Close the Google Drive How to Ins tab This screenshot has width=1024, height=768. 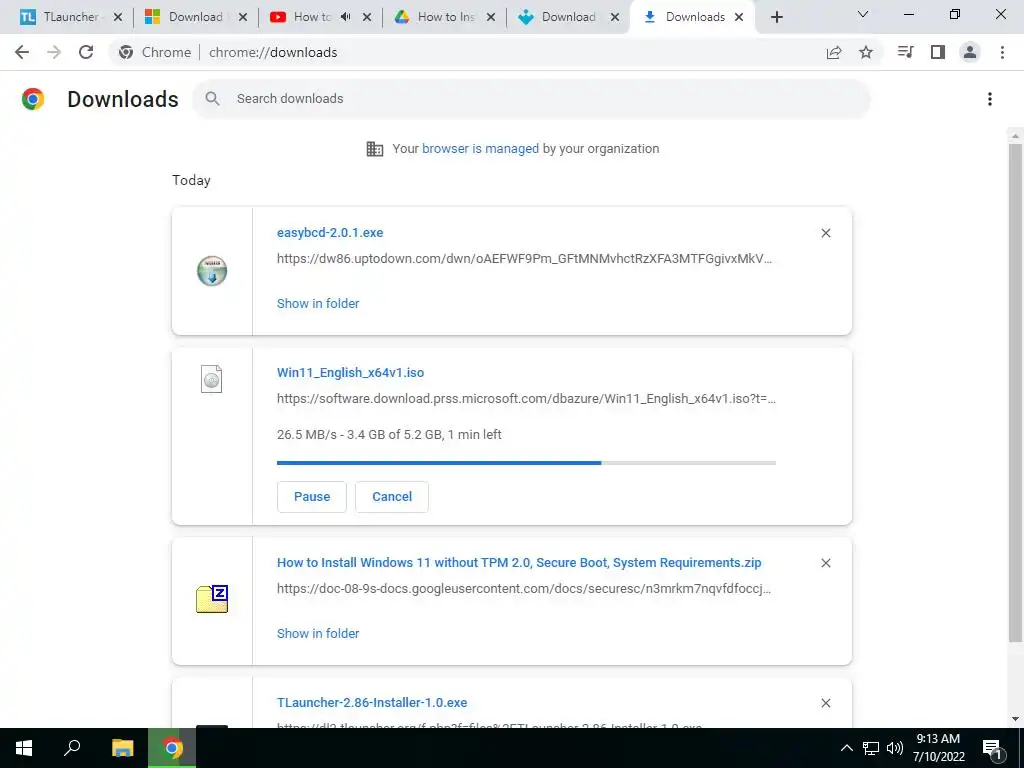(x=491, y=18)
